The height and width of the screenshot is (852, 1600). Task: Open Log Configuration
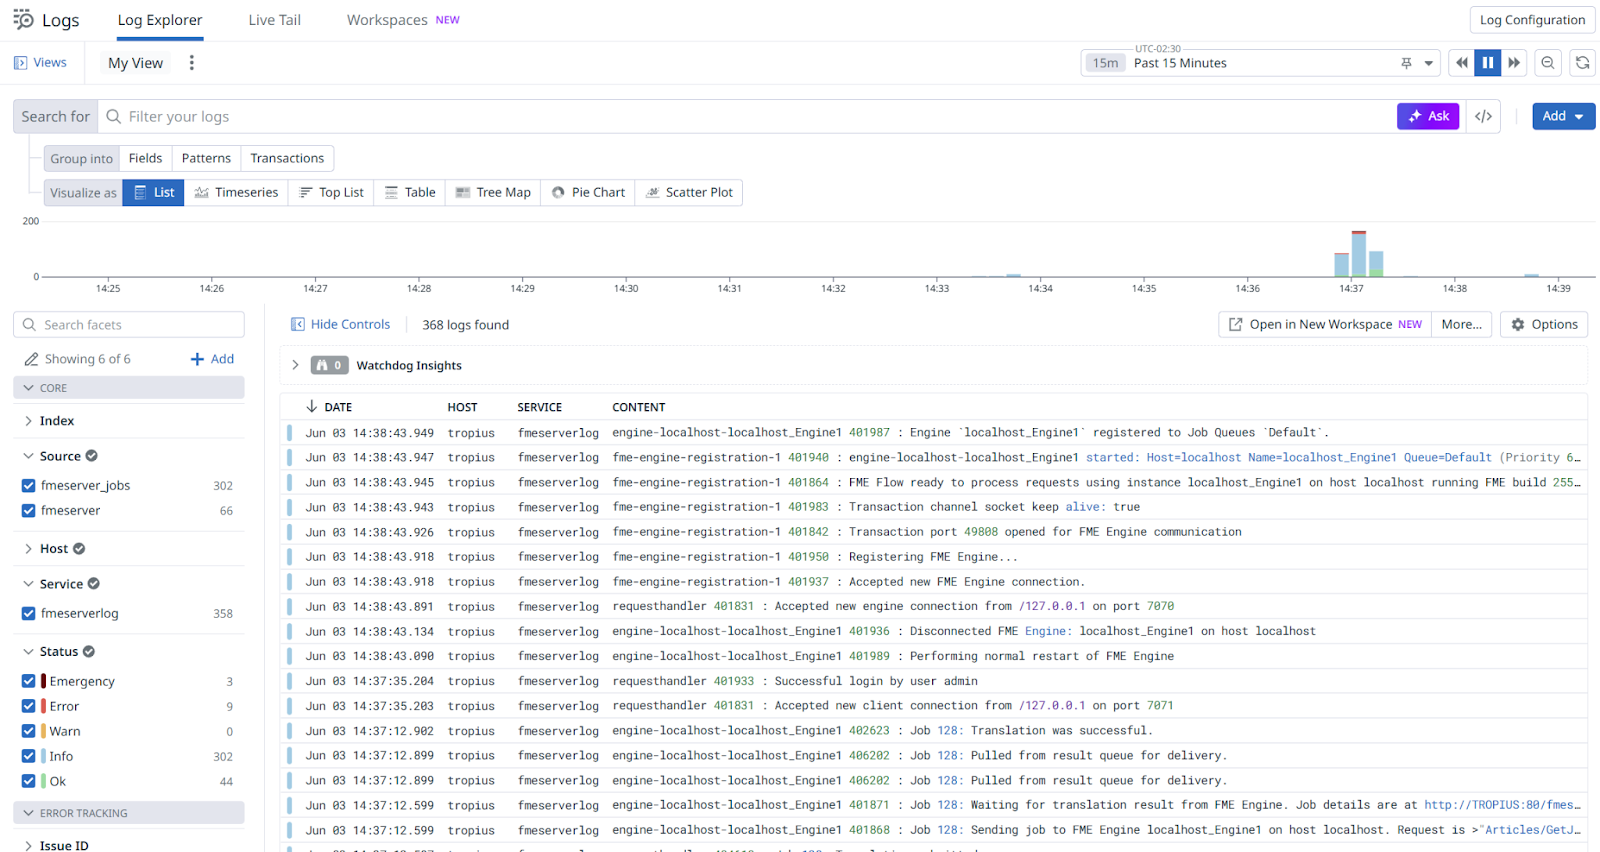pyautogui.click(x=1532, y=20)
